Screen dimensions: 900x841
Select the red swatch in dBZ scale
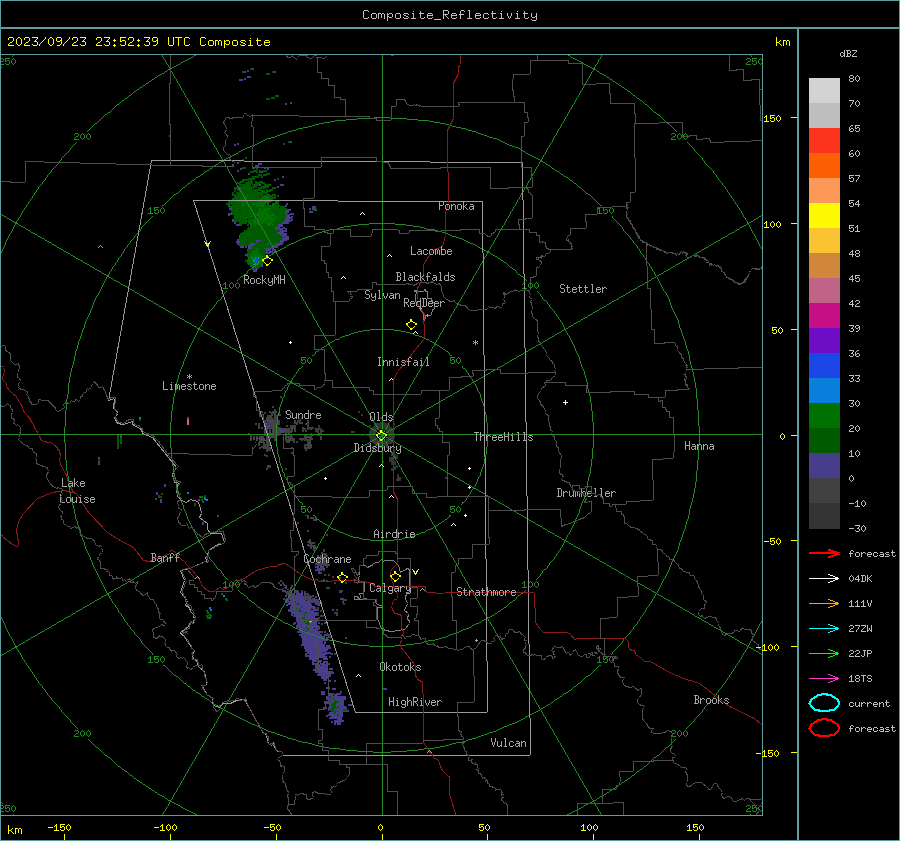point(824,141)
